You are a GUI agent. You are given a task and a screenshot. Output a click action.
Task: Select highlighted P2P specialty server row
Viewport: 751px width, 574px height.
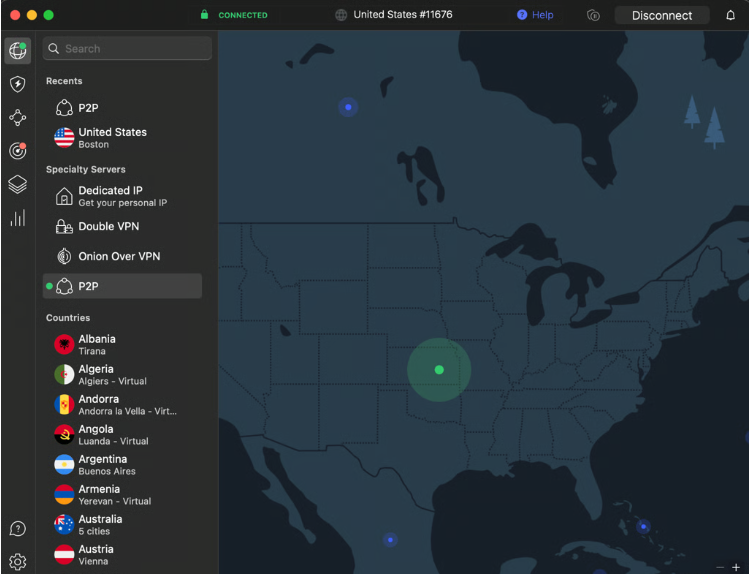point(122,286)
